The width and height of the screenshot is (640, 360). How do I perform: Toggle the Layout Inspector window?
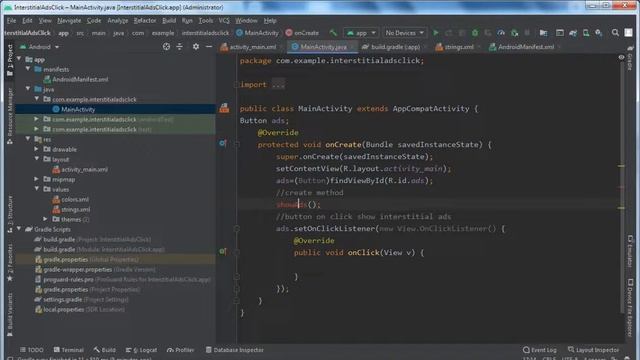click(x=593, y=350)
